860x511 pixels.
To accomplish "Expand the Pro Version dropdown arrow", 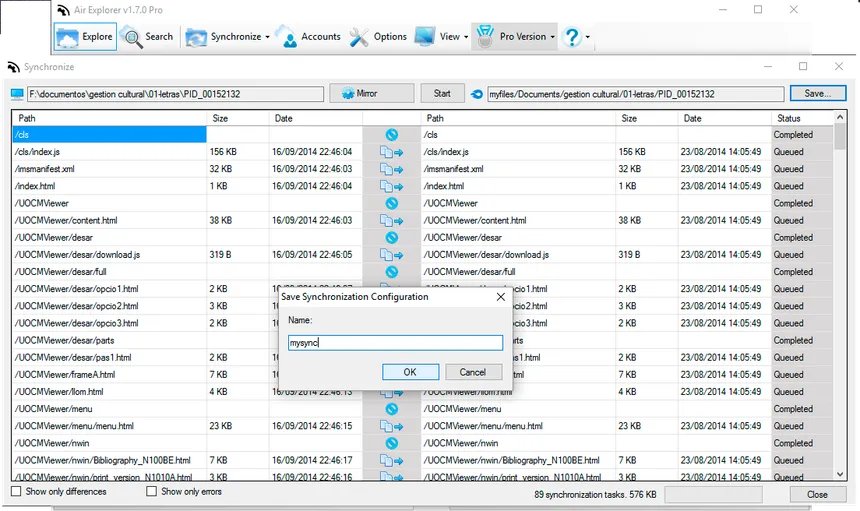I will pyautogui.click(x=552, y=37).
